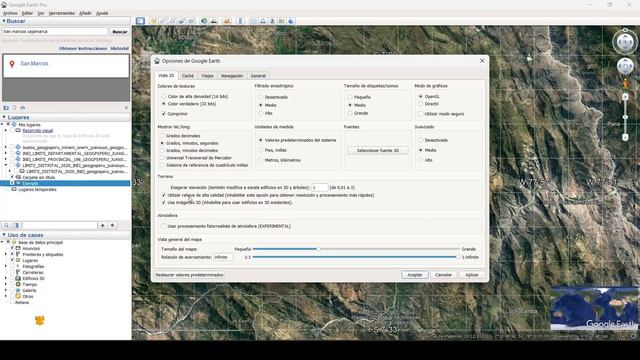Image resolution: width=640 pixels, height=360 pixels.
Task: Open the Añadir menu
Action: (x=85, y=13)
